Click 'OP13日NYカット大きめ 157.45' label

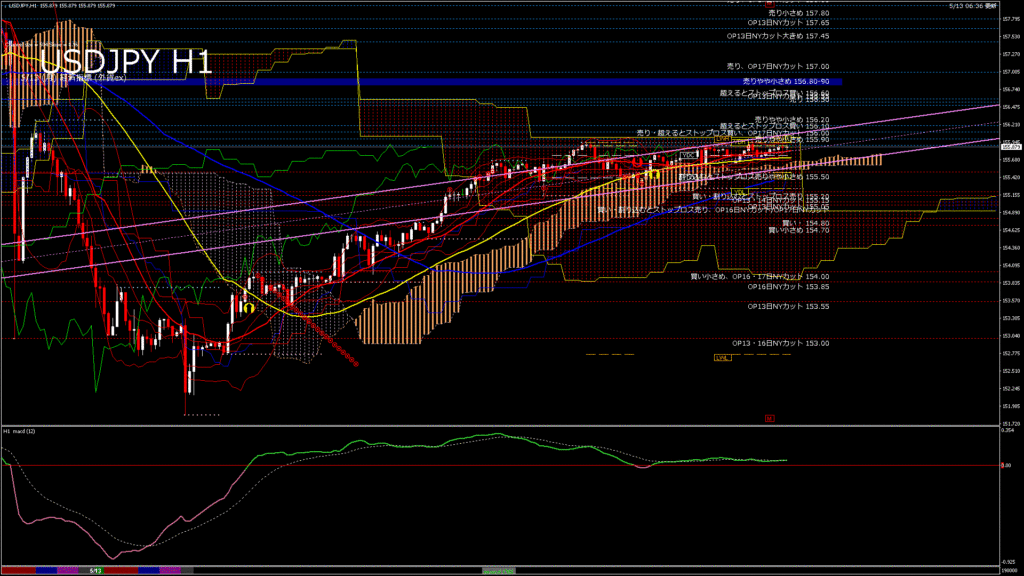point(778,37)
